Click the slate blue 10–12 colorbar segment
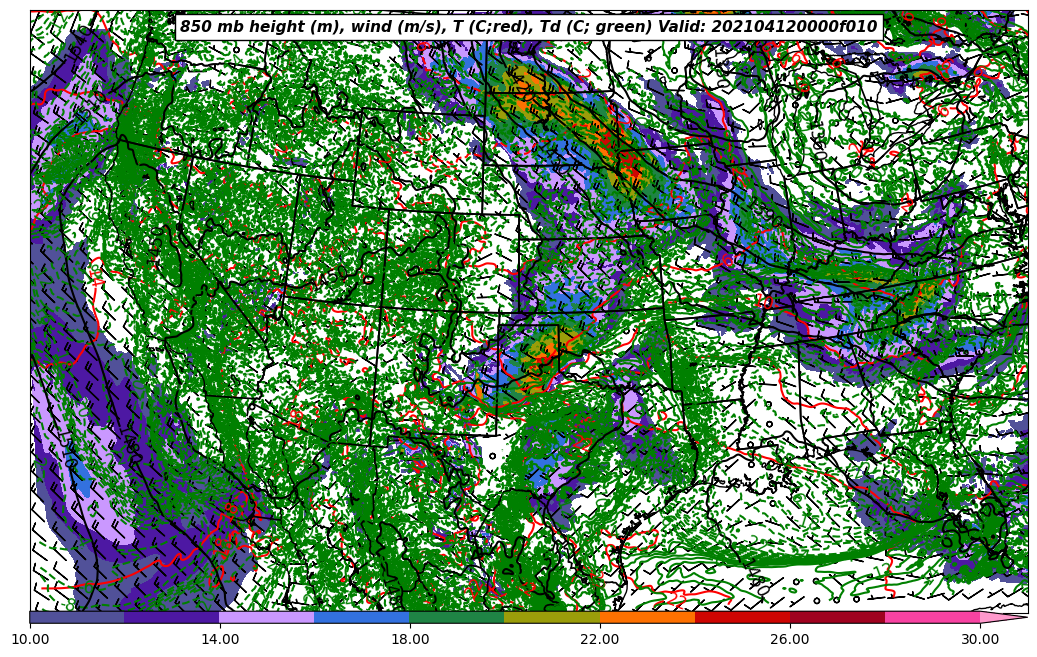Image resolution: width=1037 pixels, height=657 pixels. coord(77,617)
